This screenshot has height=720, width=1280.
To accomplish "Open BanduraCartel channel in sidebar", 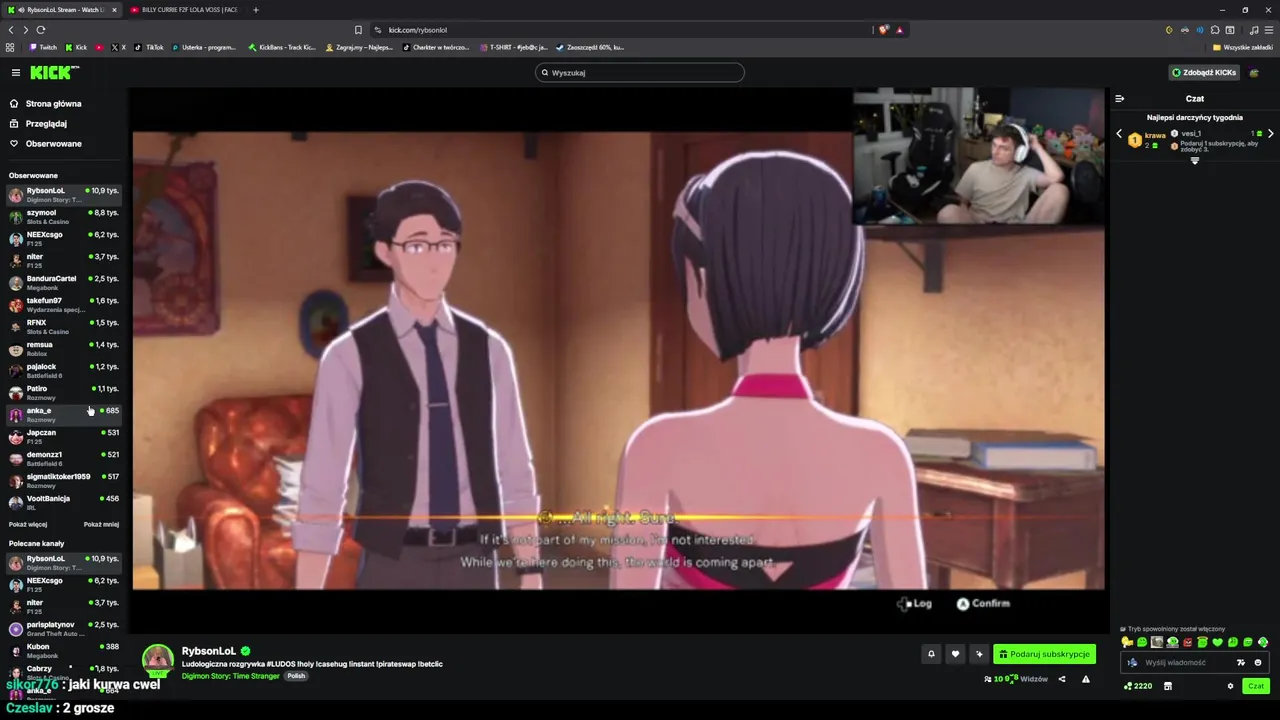I will point(64,282).
